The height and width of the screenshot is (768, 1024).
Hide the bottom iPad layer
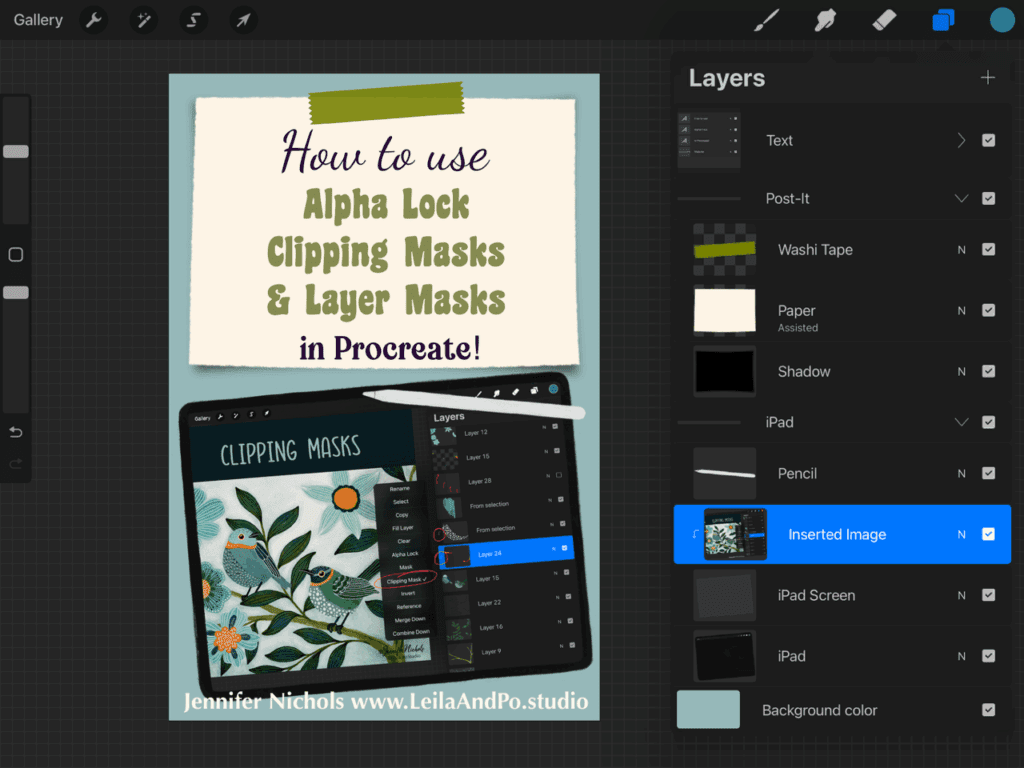[x=988, y=656]
